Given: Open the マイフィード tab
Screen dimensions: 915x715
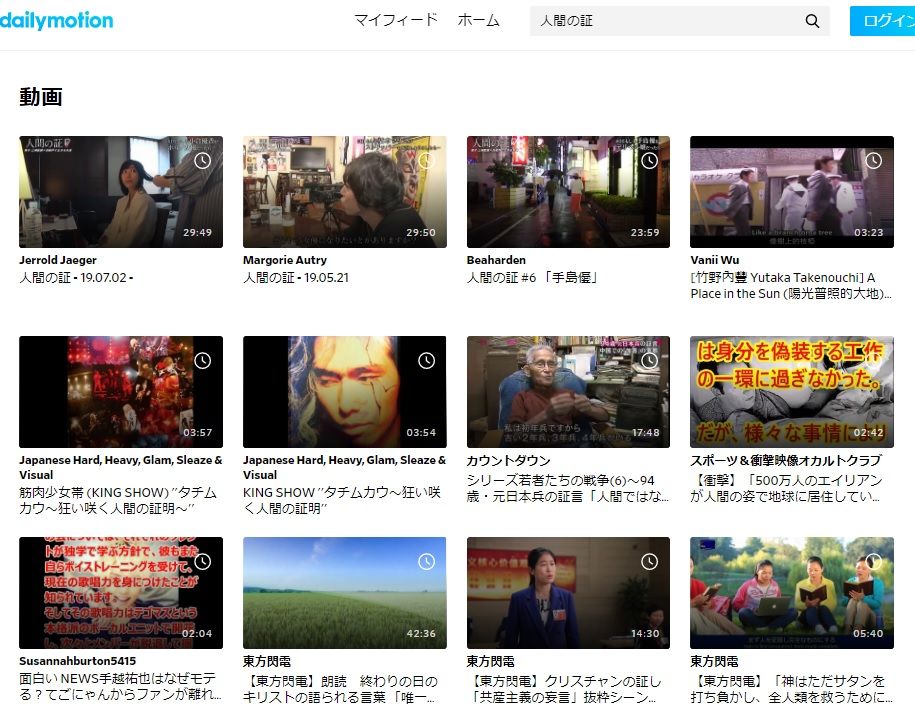Looking at the screenshot, I should pyautogui.click(x=396, y=20).
